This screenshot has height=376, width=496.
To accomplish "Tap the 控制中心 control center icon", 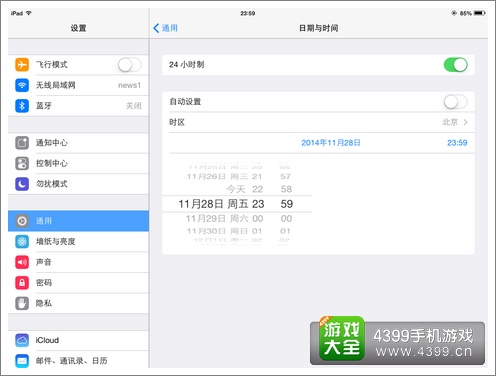I will coord(22,163).
